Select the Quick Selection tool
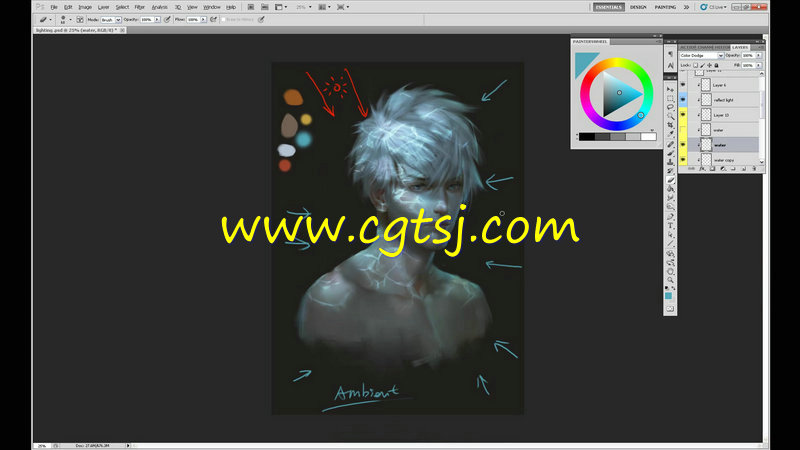The height and width of the screenshot is (450, 800). pos(670,116)
